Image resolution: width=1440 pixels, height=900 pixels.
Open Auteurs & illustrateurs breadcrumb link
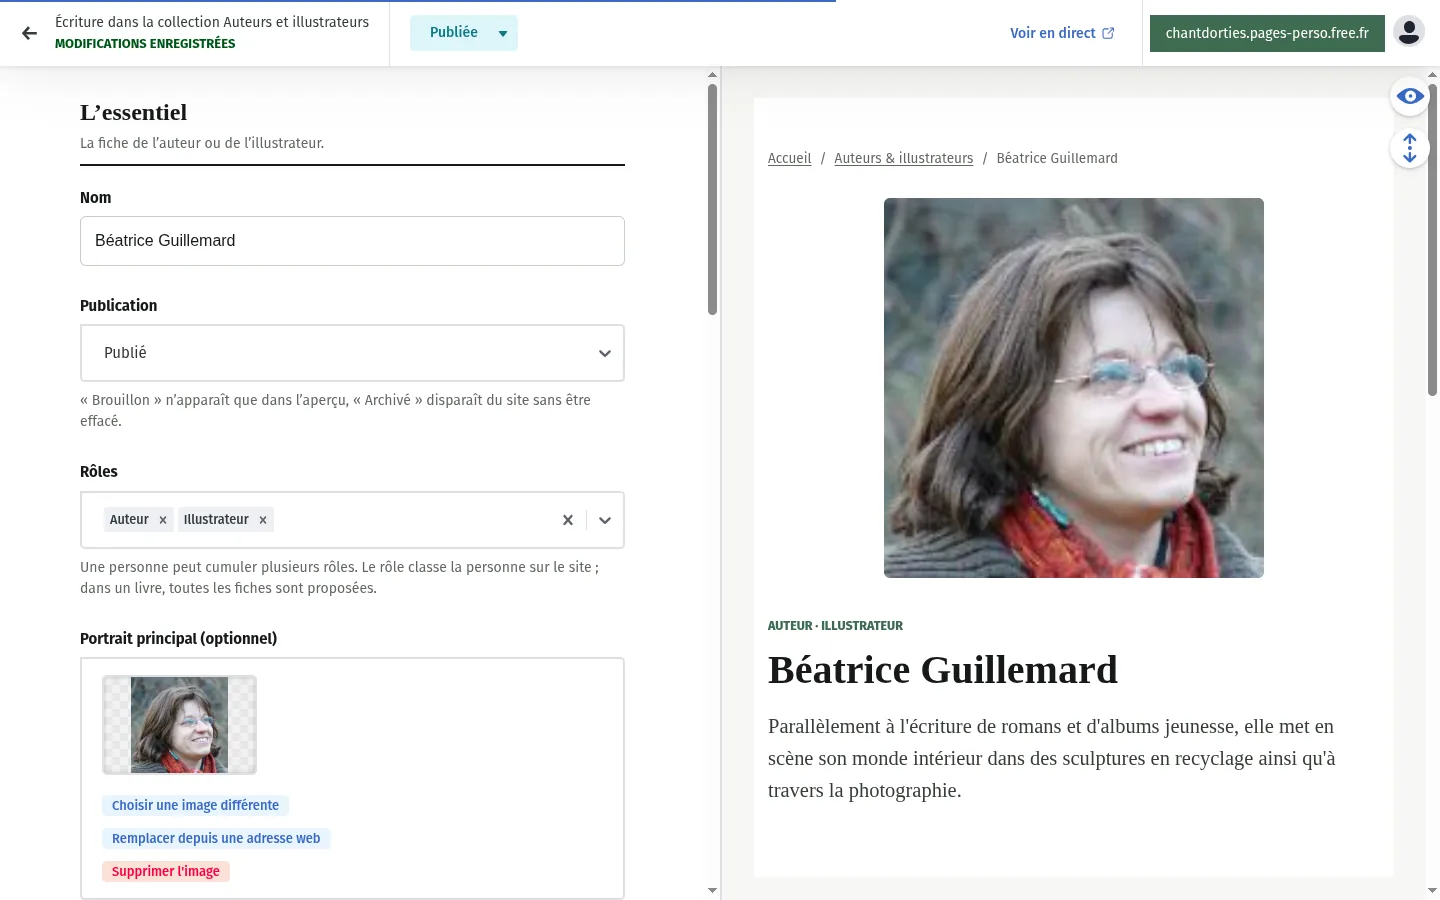[903, 158]
